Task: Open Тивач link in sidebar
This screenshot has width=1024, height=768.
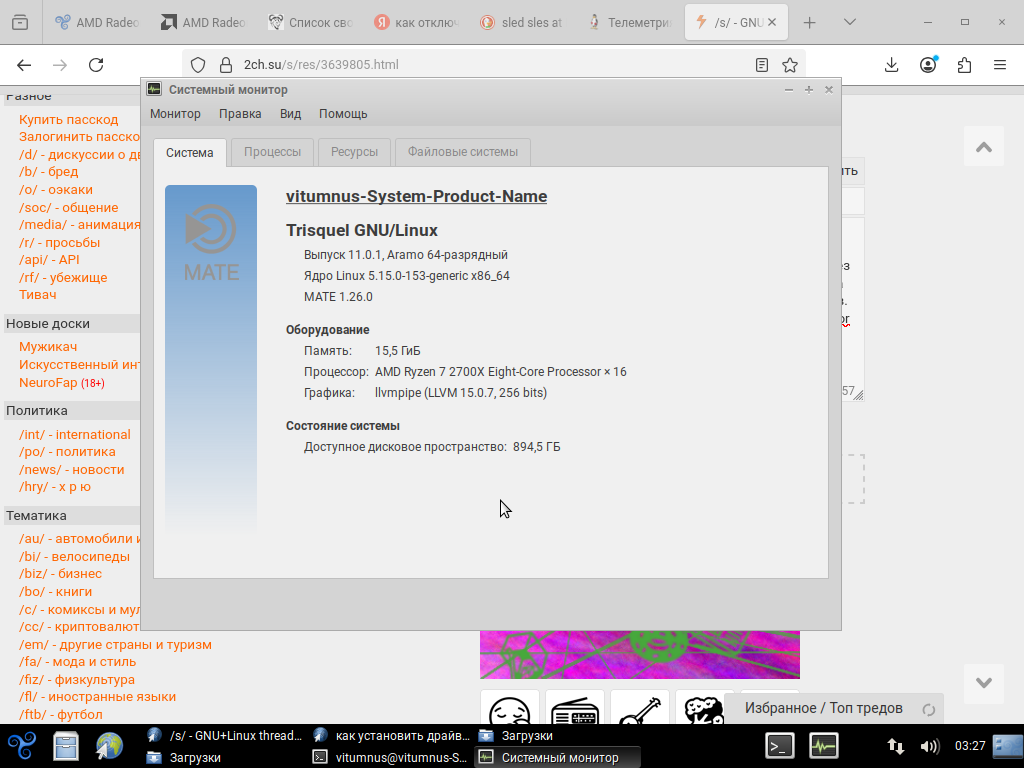Action: (x=38, y=295)
